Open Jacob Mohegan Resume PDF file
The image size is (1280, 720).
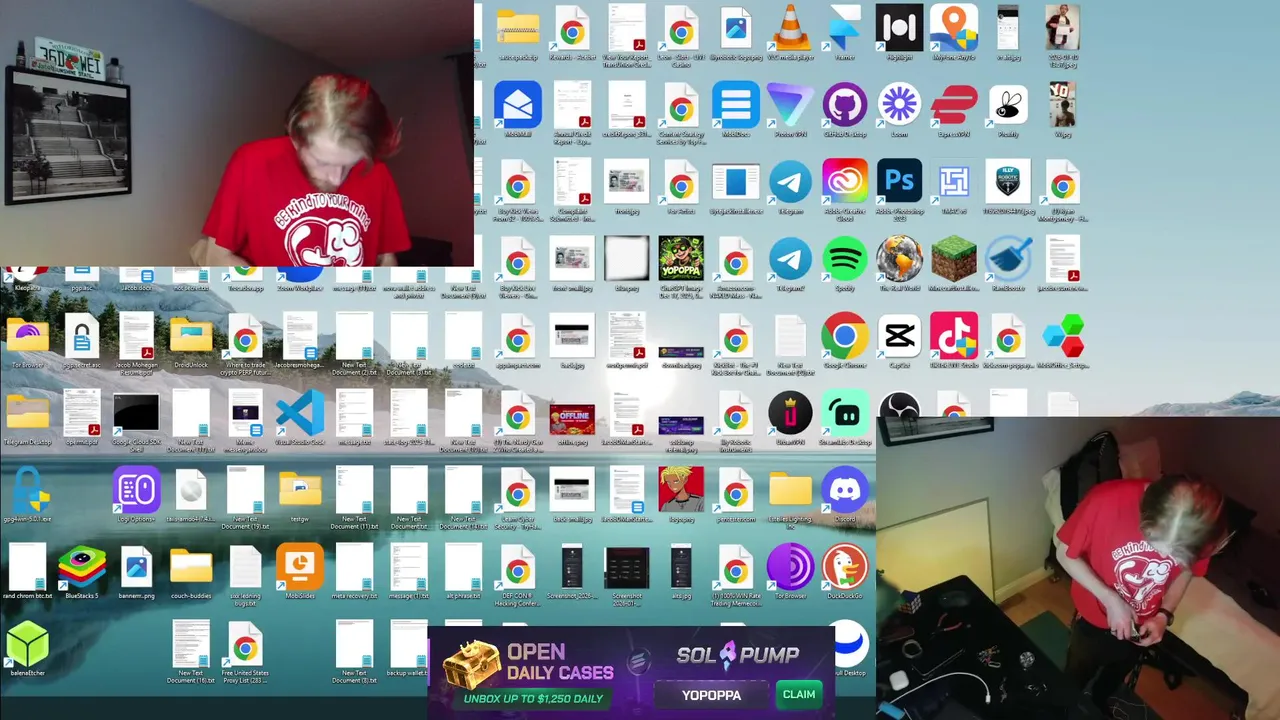tap(136, 337)
